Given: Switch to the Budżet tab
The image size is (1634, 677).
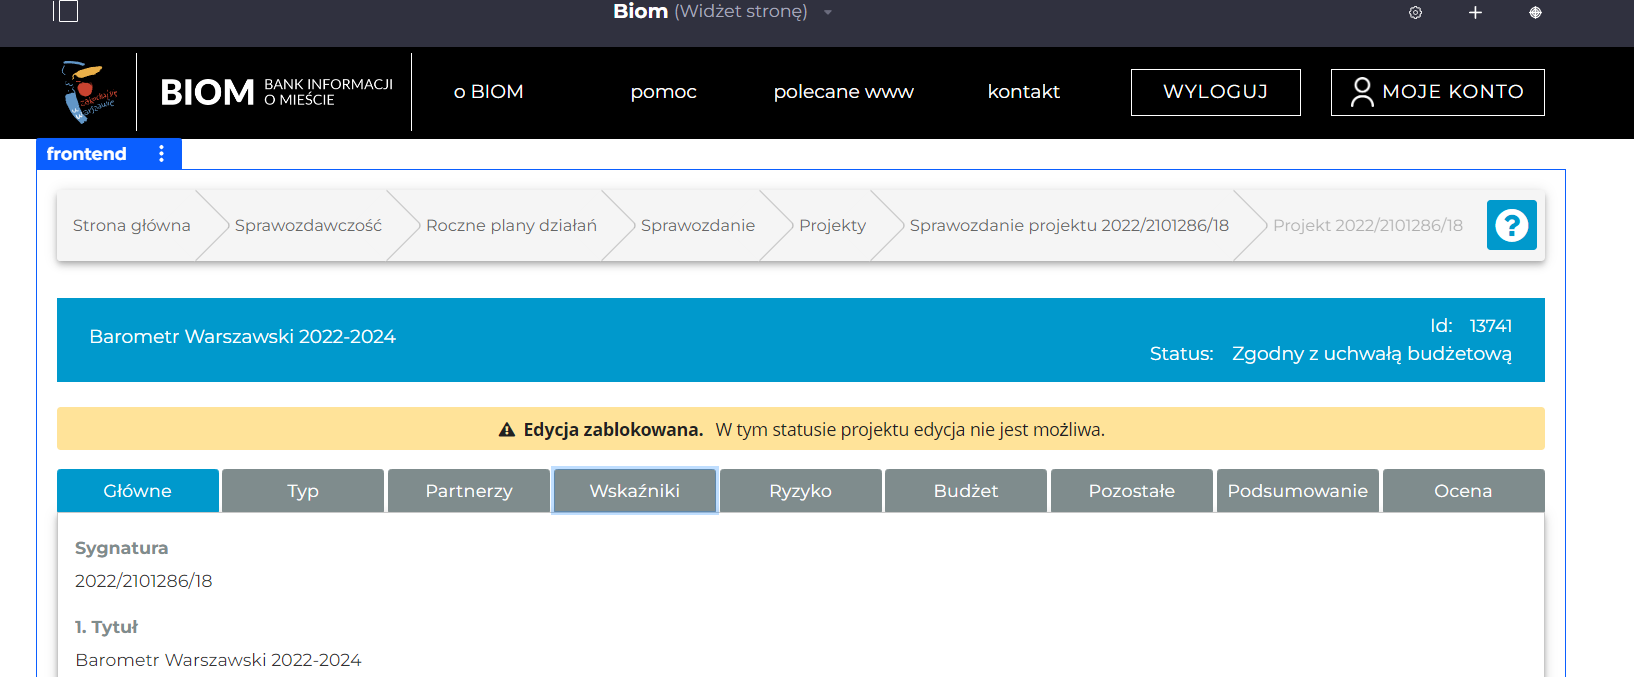Looking at the screenshot, I should pos(965,491).
